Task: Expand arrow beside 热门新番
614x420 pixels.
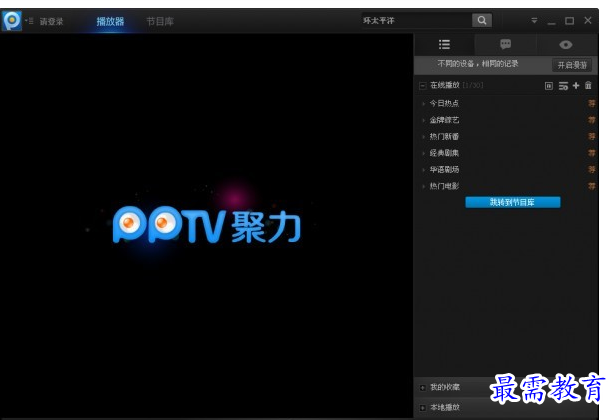Action: [423, 137]
